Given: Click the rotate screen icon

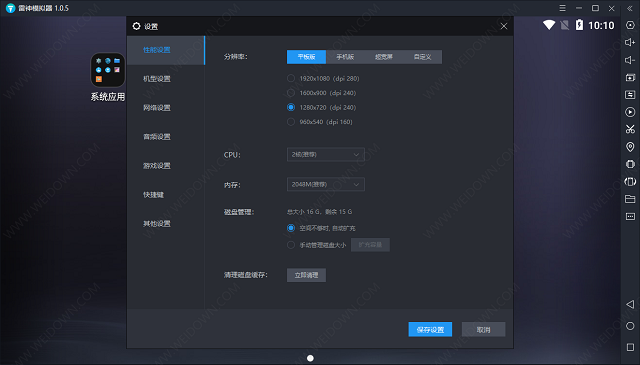Looking at the screenshot, I should 630,182.
